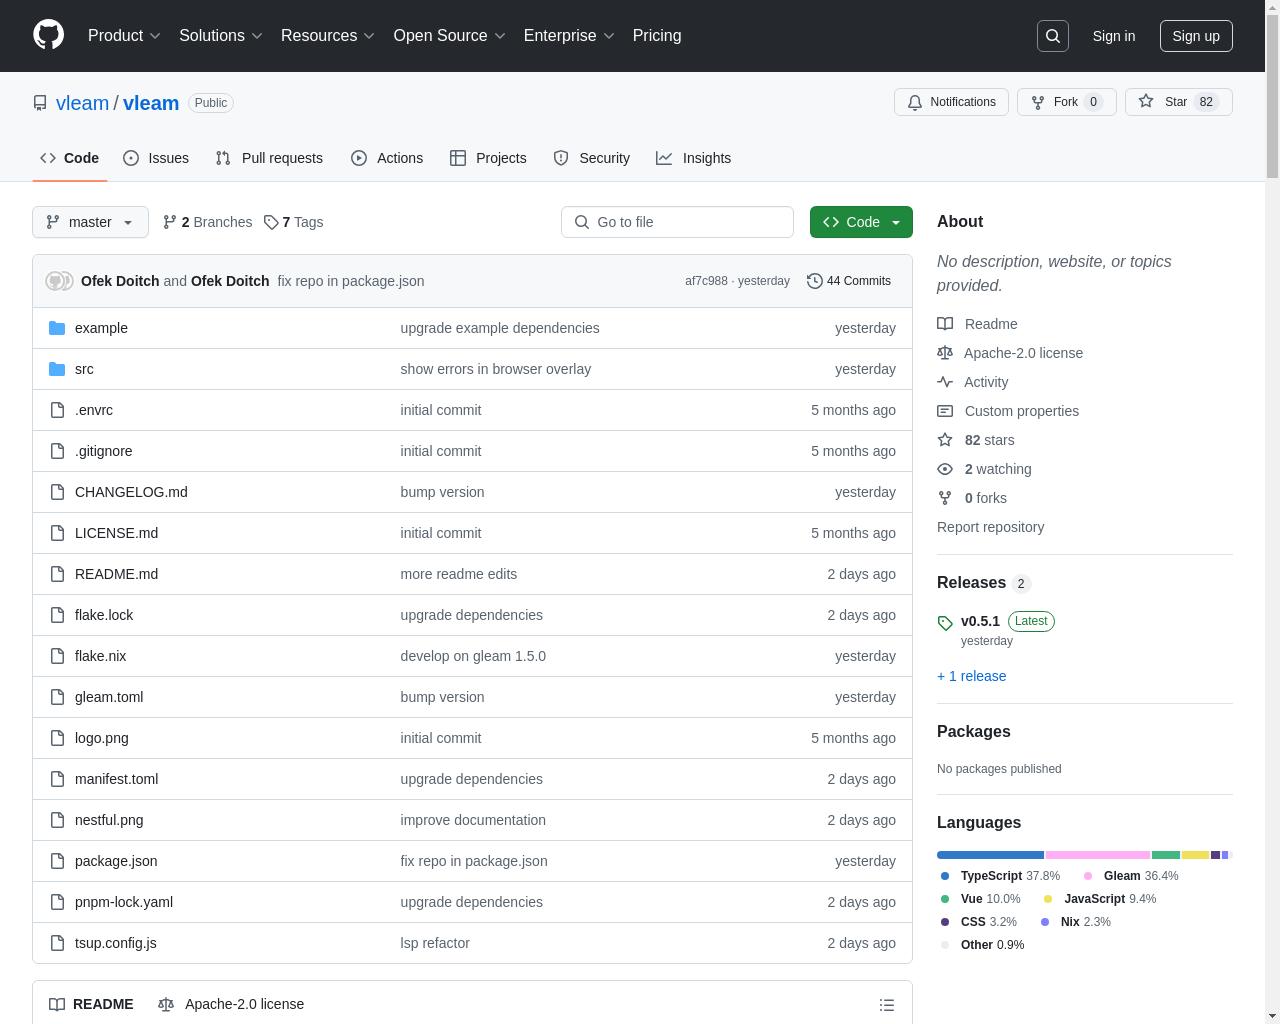Click the Sign in link
The width and height of the screenshot is (1280, 1024).
click(x=1113, y=36)
